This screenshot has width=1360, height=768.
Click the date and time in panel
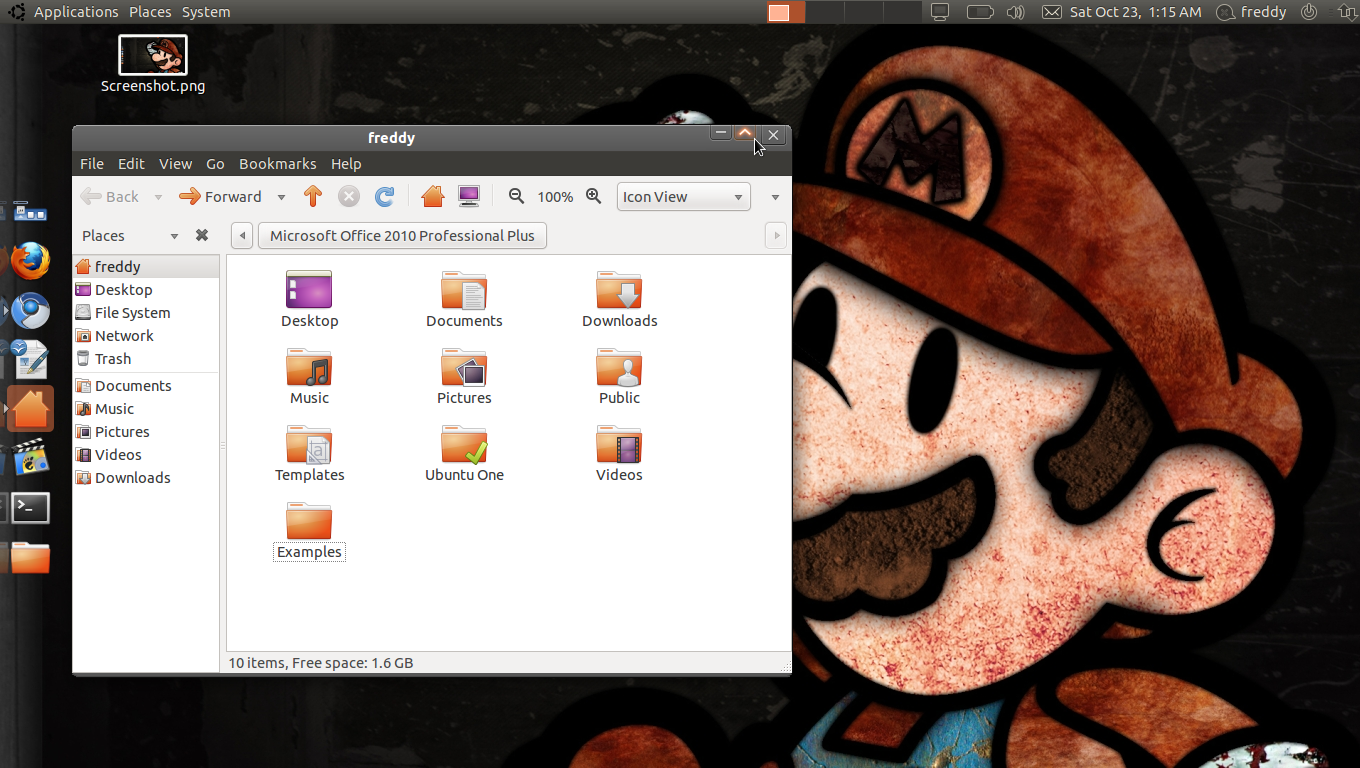click(1135, 12)
